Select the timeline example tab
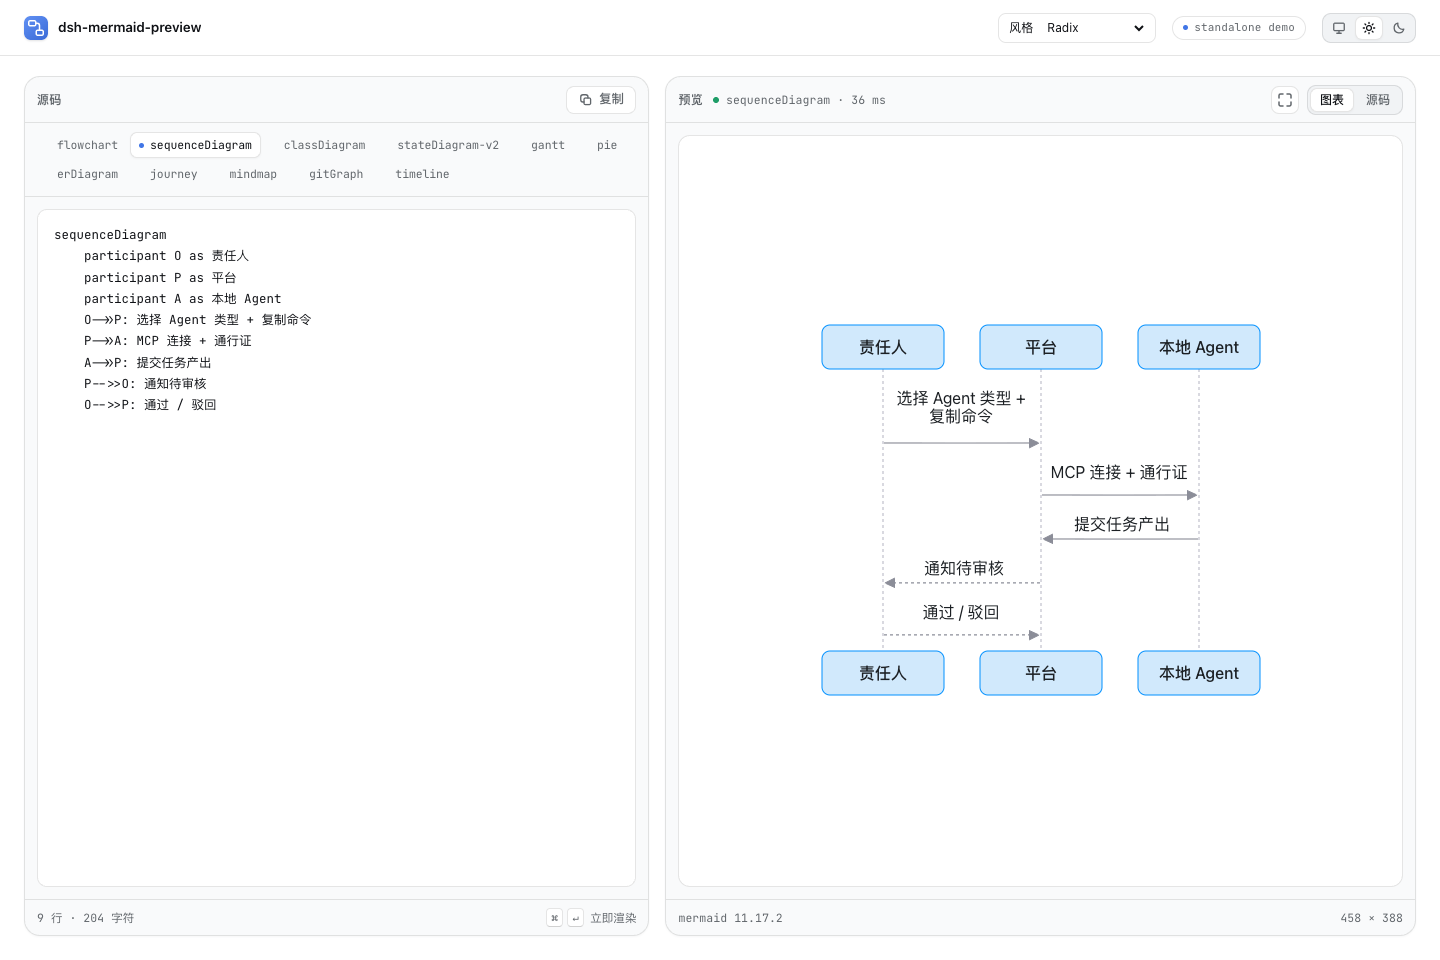Image resolution: width=1440 pixels, height=960 pixels. [422, 174]
